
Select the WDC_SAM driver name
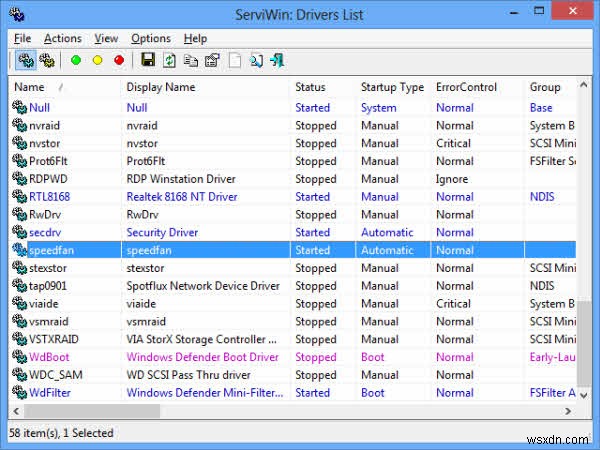(x=56, y=375)
